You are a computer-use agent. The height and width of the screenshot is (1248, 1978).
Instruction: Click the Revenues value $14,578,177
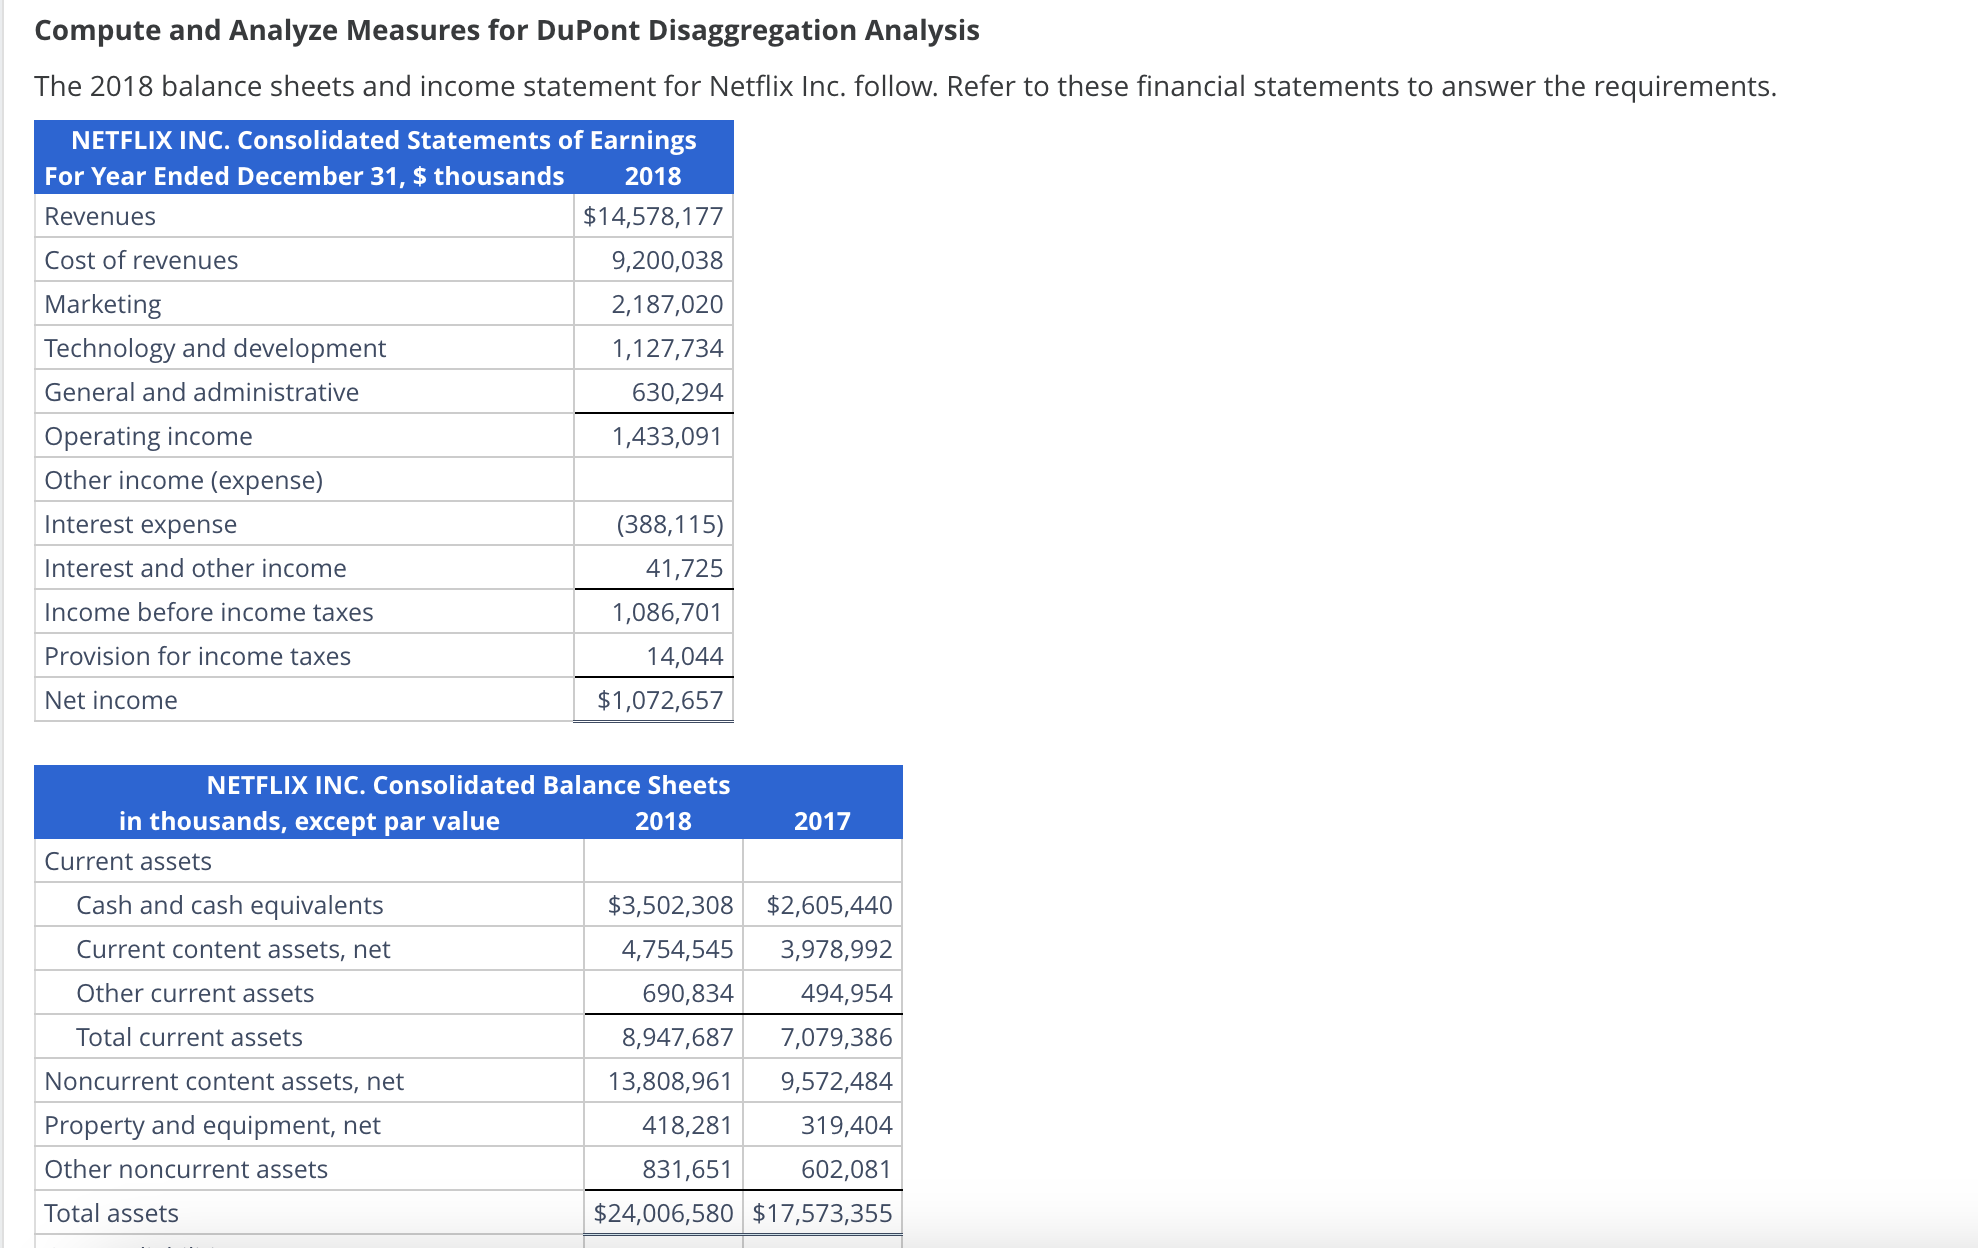pyautogui.click(x=653, y=216)
